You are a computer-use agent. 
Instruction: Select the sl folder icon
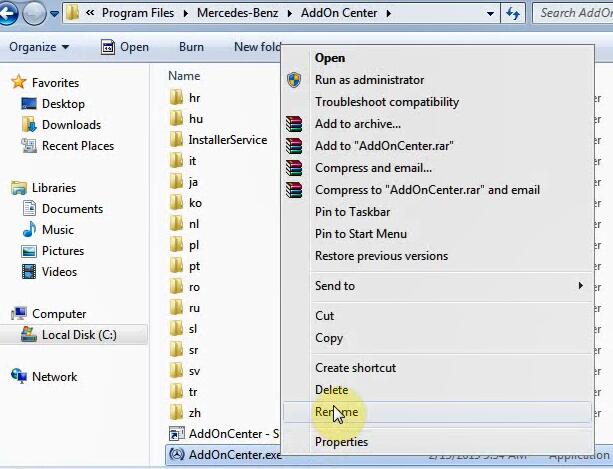(x=176, y=329)
